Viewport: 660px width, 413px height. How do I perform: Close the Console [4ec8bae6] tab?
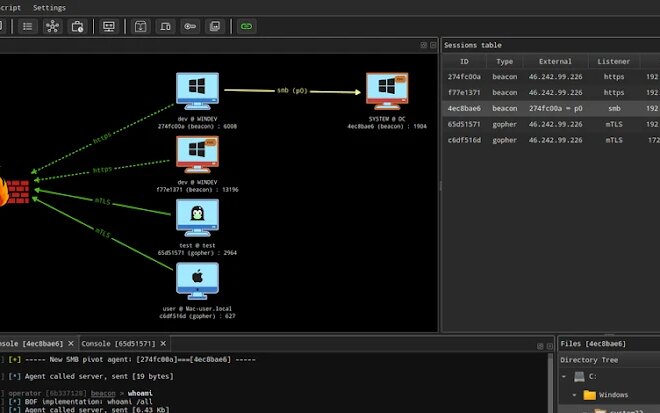pos(71,344)
